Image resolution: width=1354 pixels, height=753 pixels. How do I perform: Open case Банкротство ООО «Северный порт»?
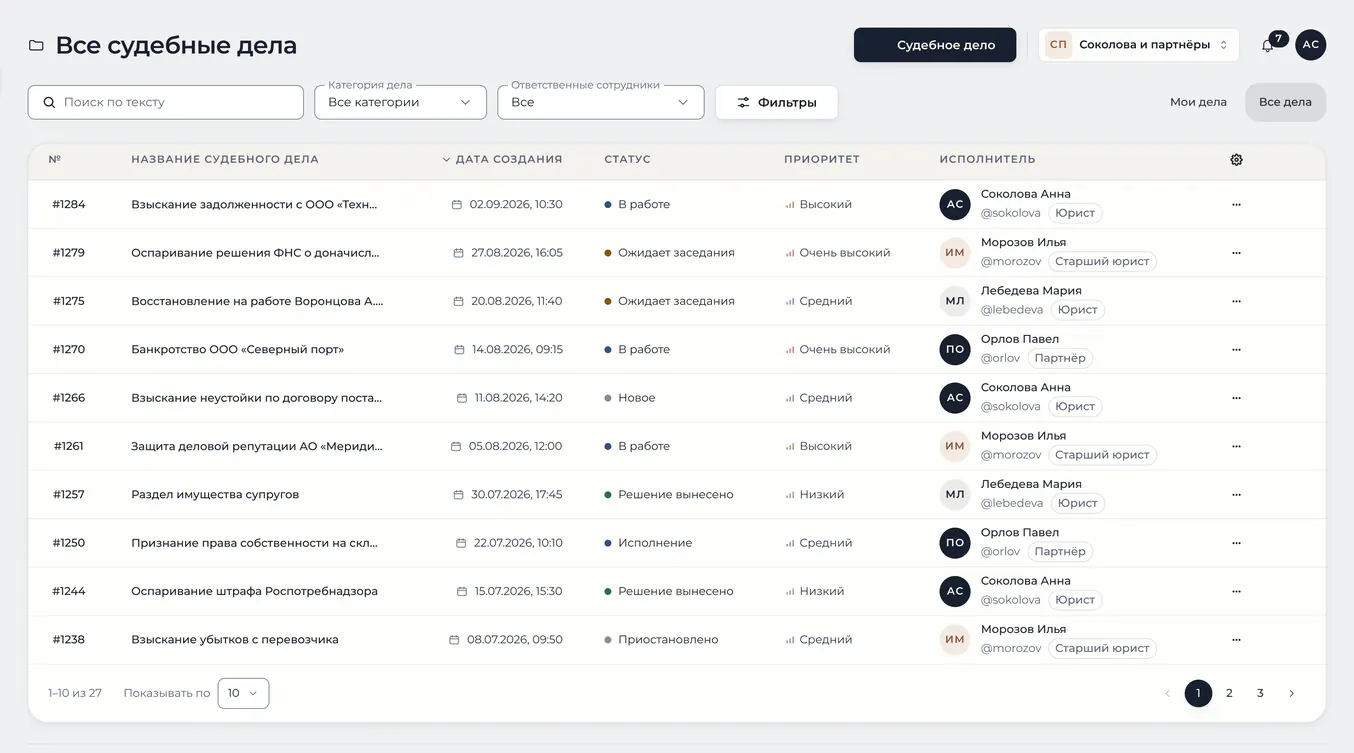[x=238, y=350]
